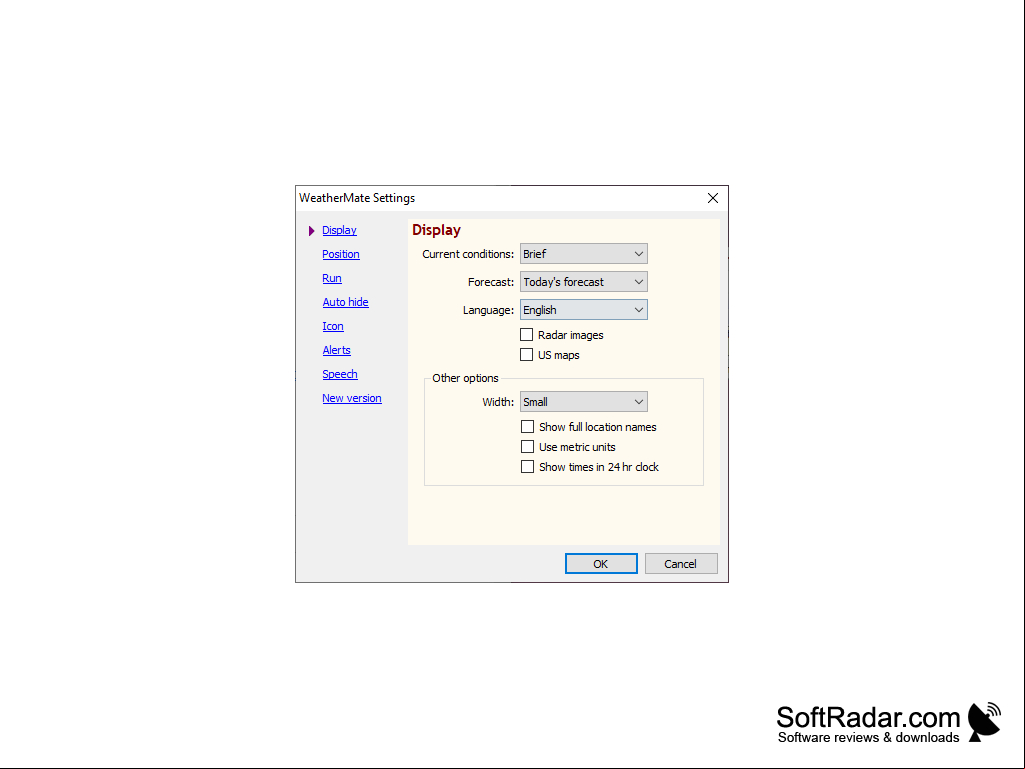The image size is (1025, 769).
Task: Enable the Radar images checkbox
Action: pos(526,335)
